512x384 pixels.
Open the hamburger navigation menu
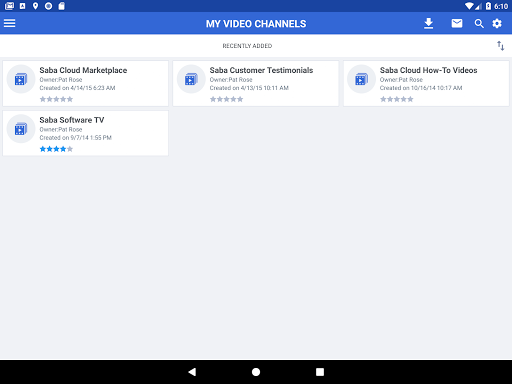10,23
